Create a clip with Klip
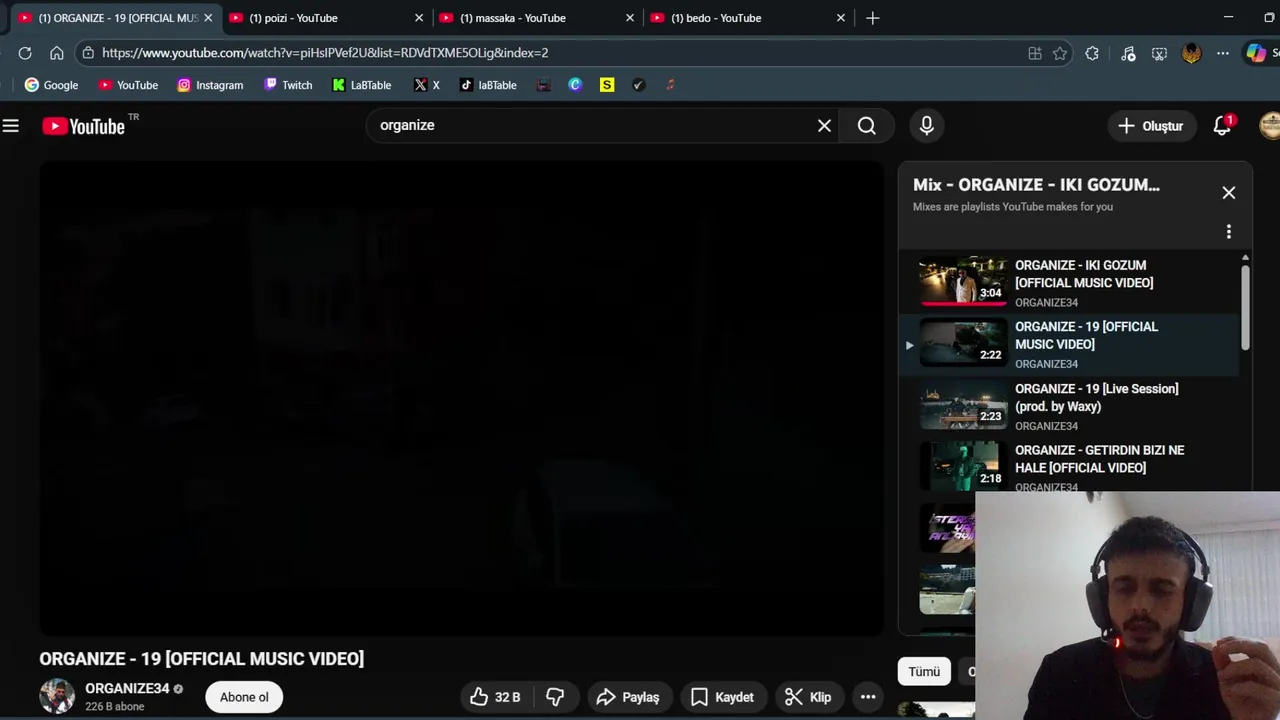Image resolution: width=1280 pixels, height=720 pixels. pyautogui.click(x=808, y=697)
